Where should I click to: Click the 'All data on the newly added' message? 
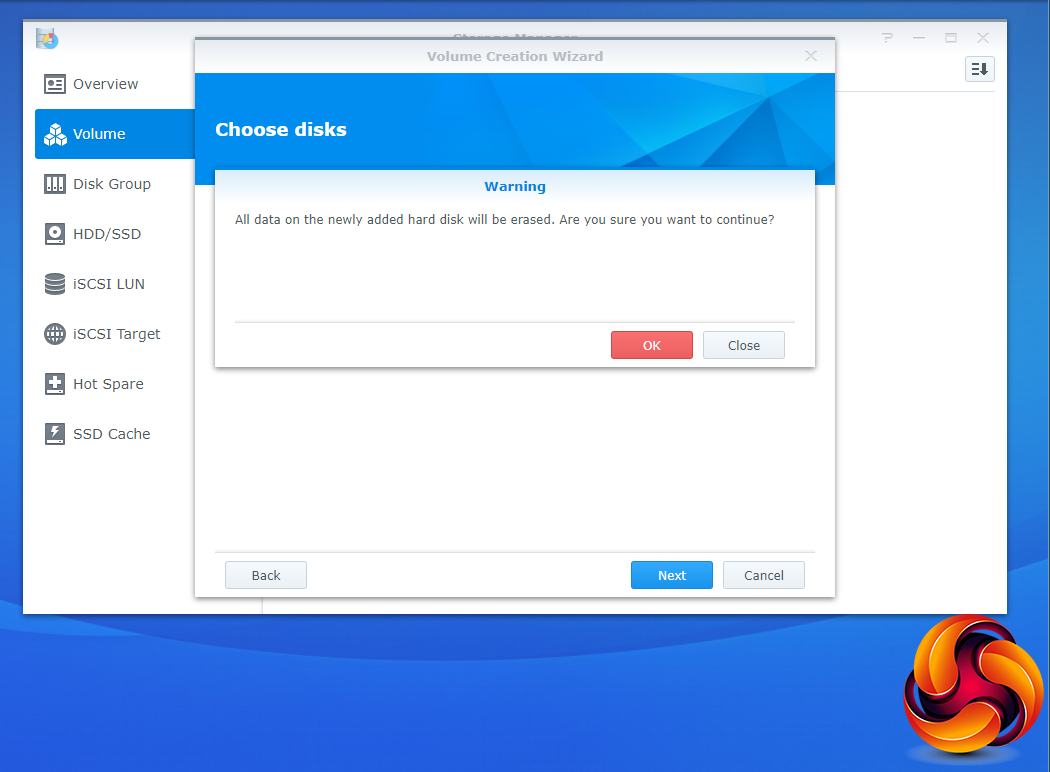pyautogui.click(x=504, y=220)
